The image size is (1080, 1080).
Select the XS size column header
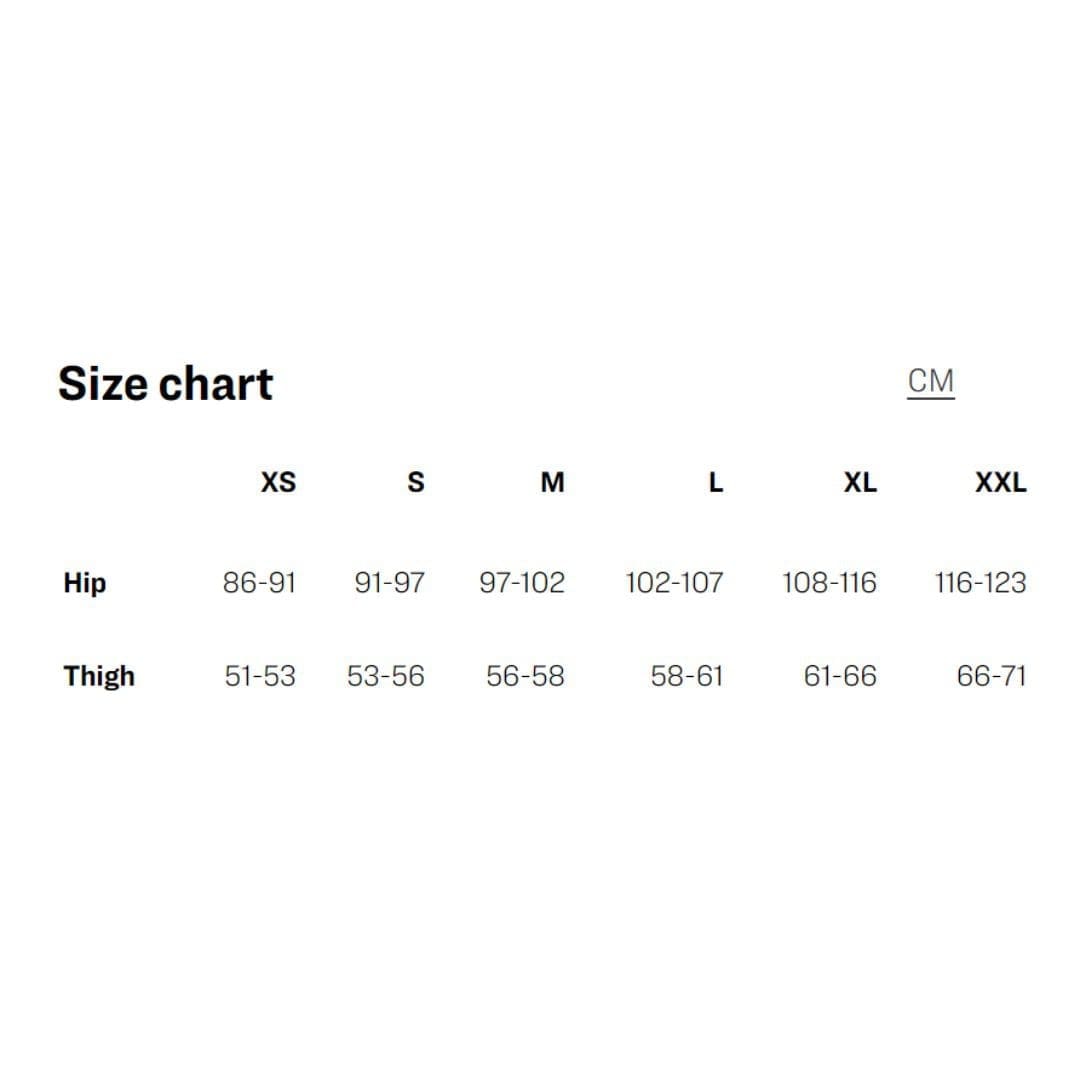point(278,483)
